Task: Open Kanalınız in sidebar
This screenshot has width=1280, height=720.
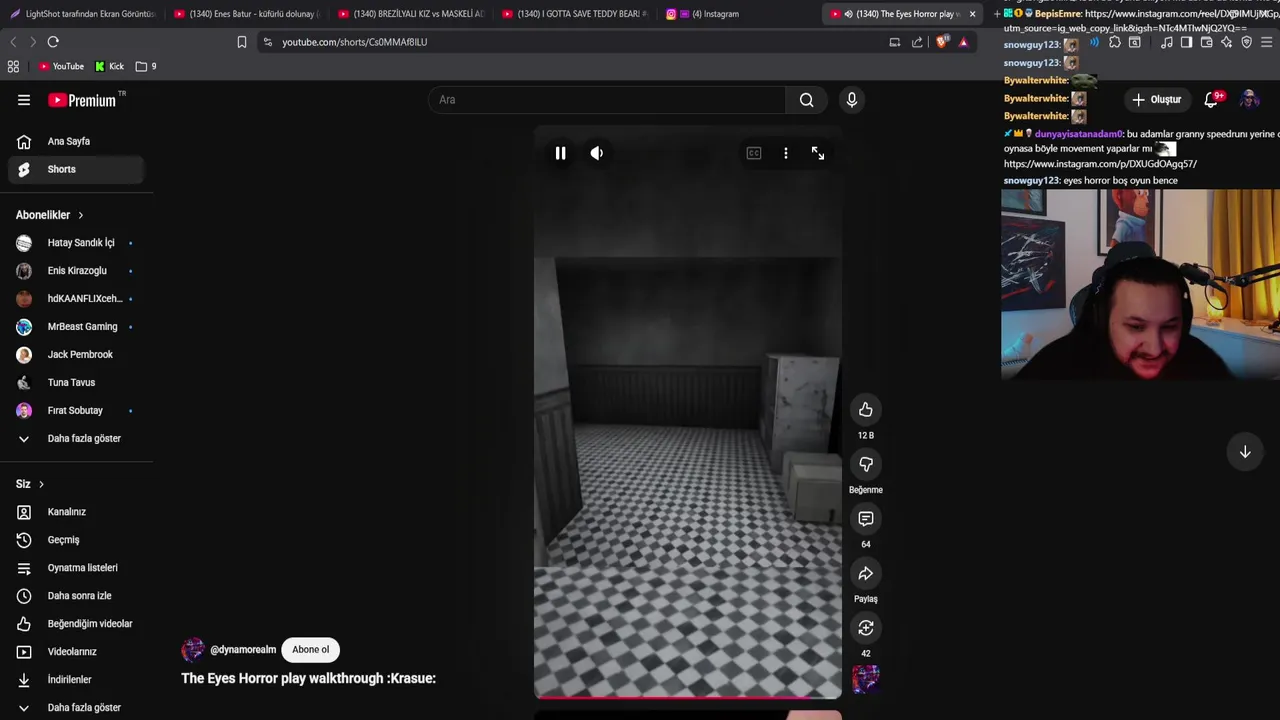Action: (77, 512)
